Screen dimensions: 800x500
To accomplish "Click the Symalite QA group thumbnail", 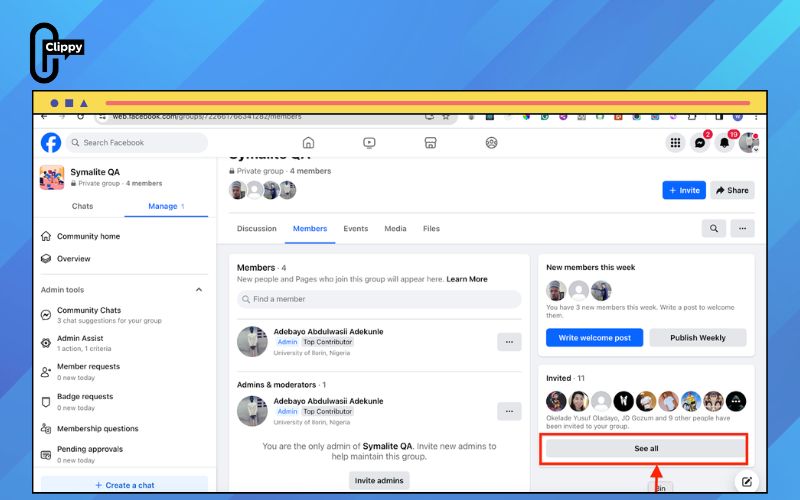I will coord(52,178).
